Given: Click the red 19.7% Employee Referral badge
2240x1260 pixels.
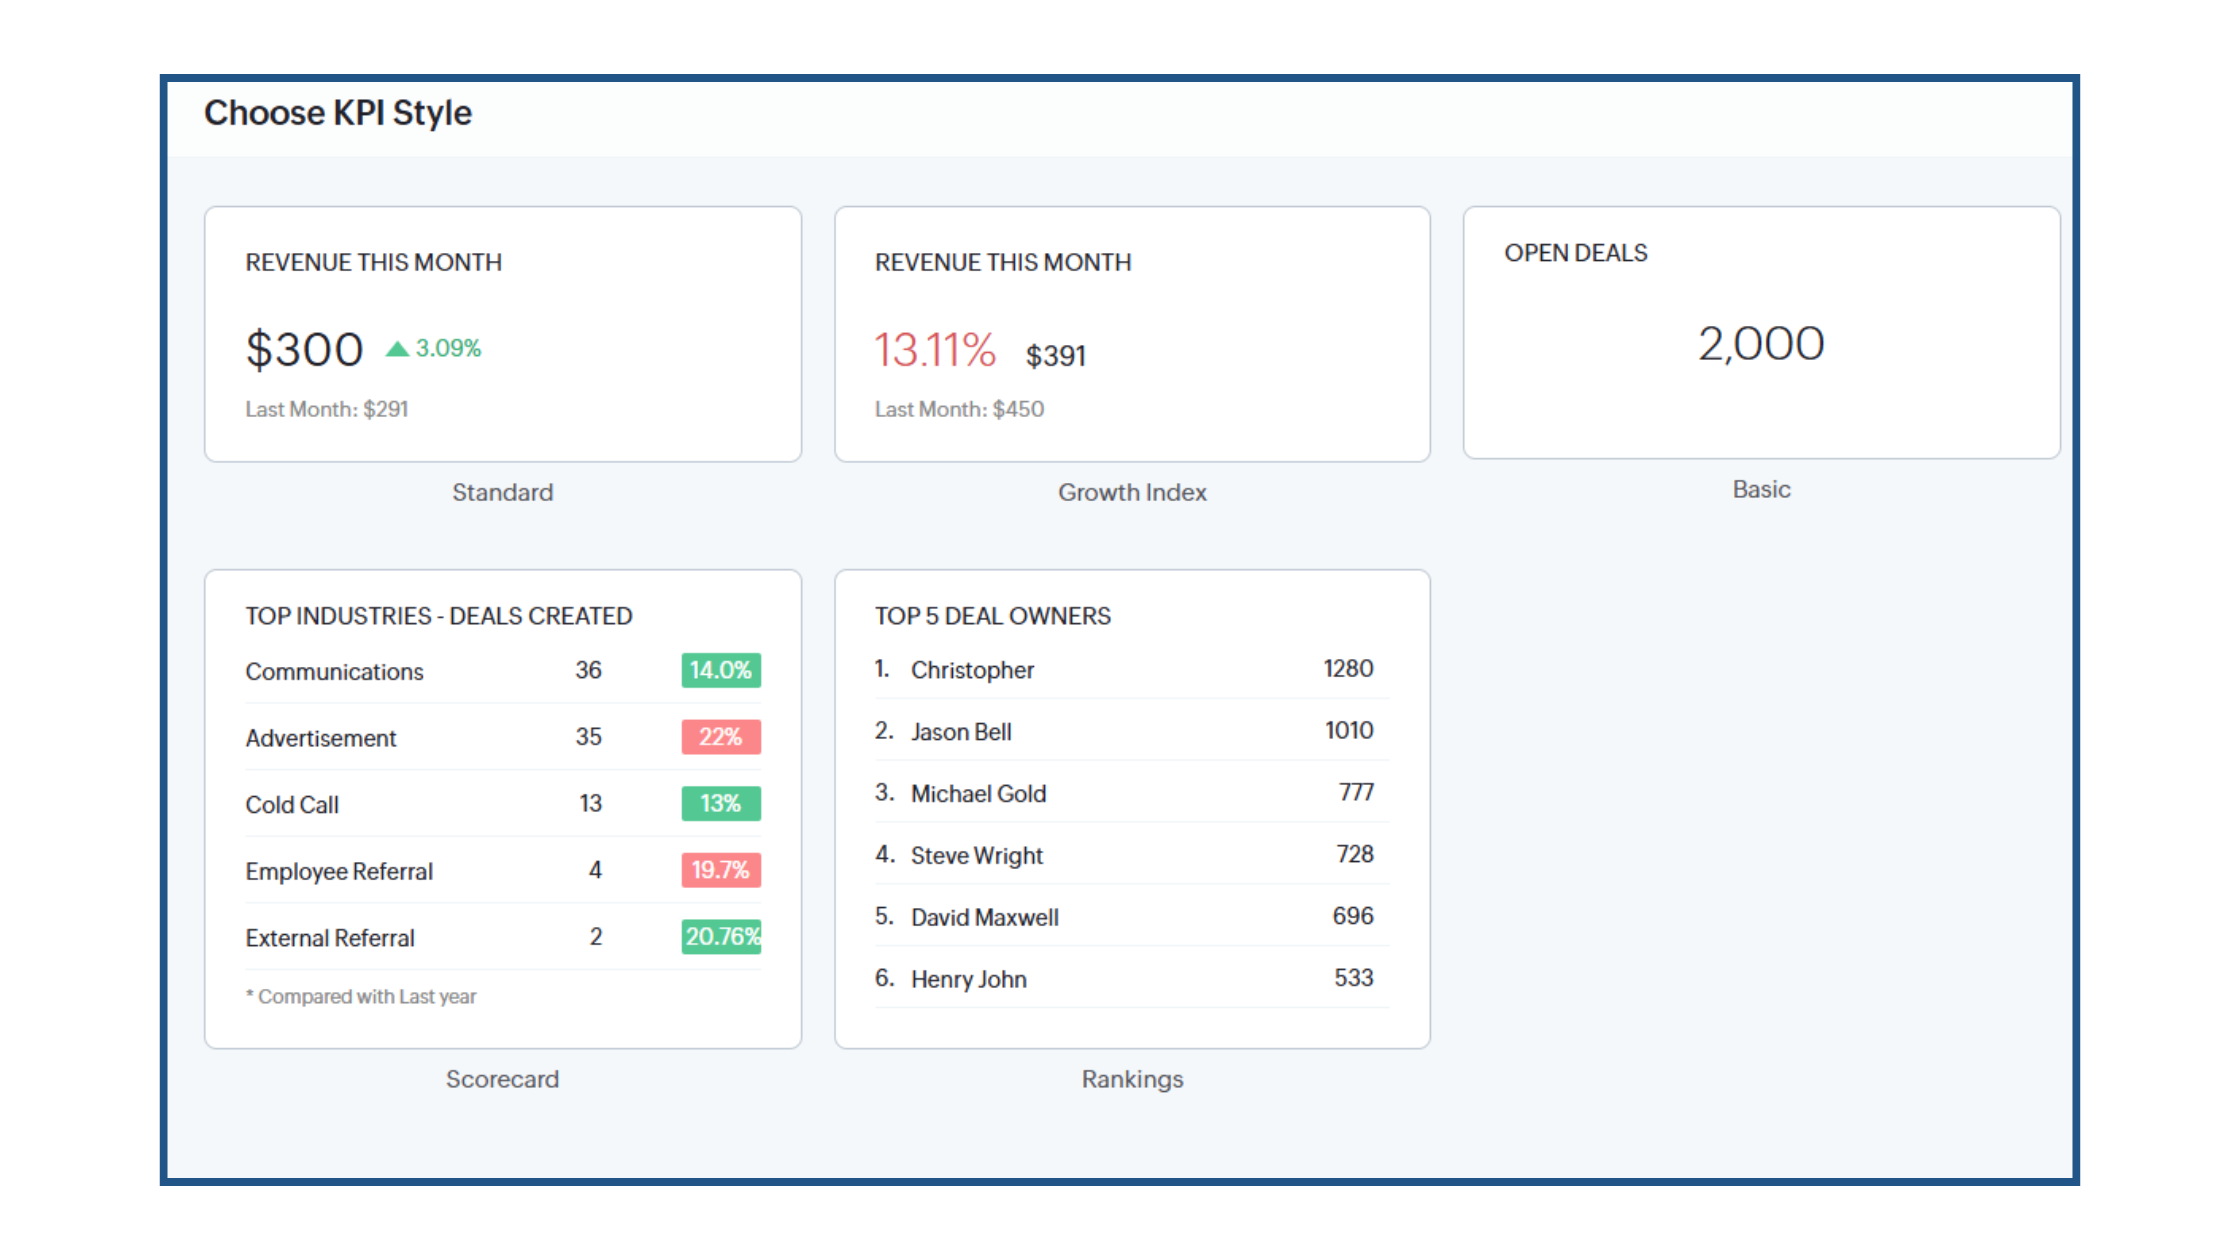Looking at the screenshot, I should click(721, 870).
